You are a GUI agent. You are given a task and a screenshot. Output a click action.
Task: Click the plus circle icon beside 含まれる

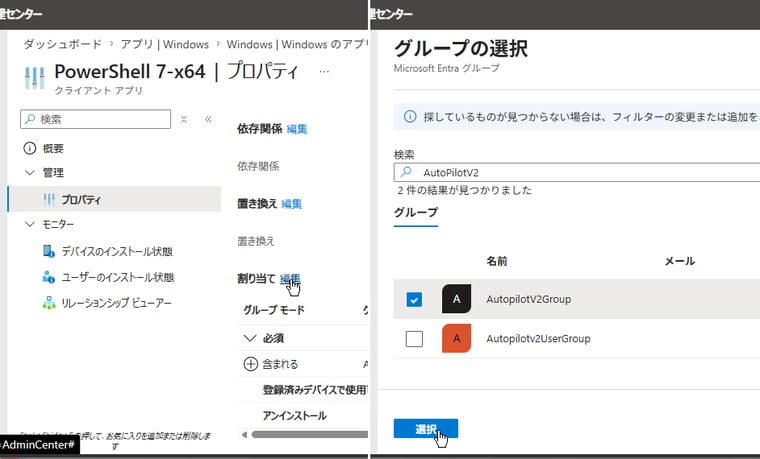[x=250, y=364]
